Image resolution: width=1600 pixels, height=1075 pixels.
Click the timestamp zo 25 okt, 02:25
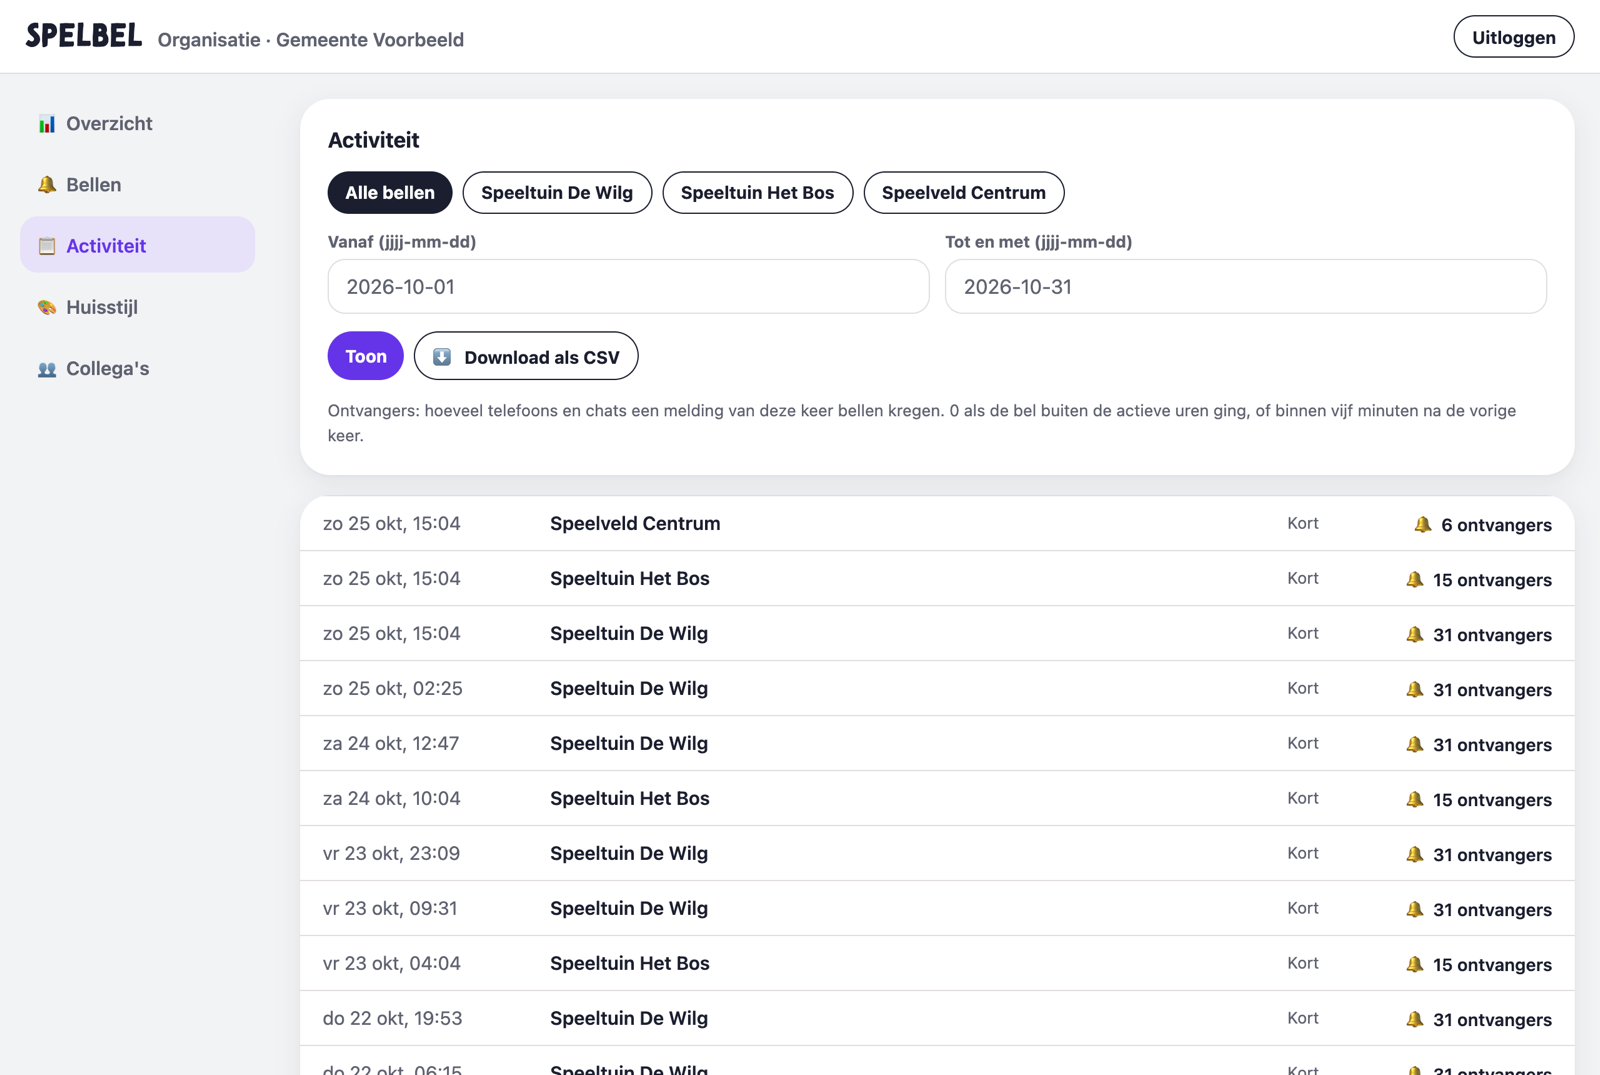tap(393, 688)
